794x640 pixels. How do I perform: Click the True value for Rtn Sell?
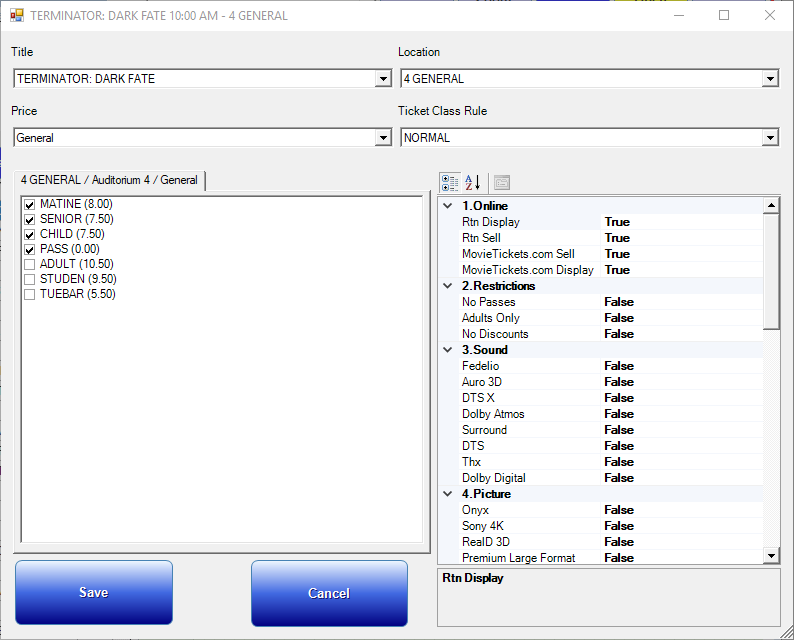pyautogui.click(x=617, y=238)
